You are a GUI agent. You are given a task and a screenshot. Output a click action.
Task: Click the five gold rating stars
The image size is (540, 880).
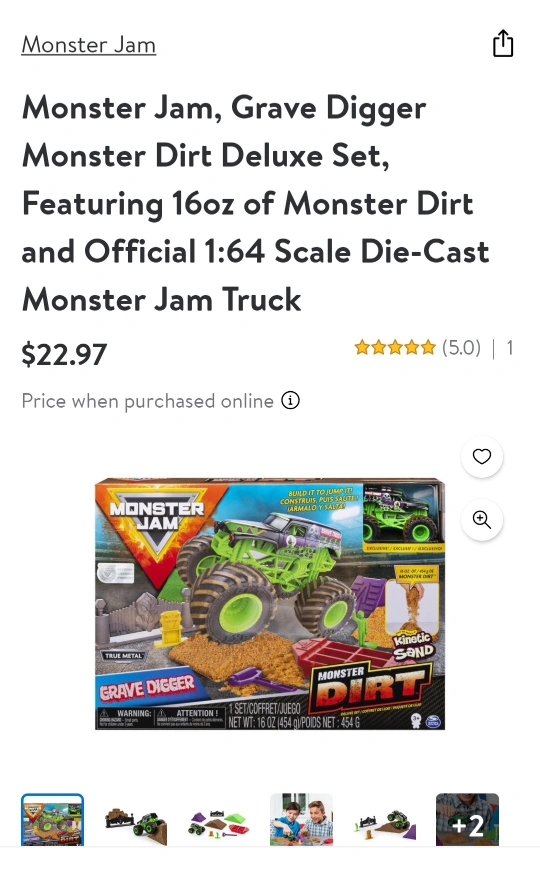tap(395, 348)
